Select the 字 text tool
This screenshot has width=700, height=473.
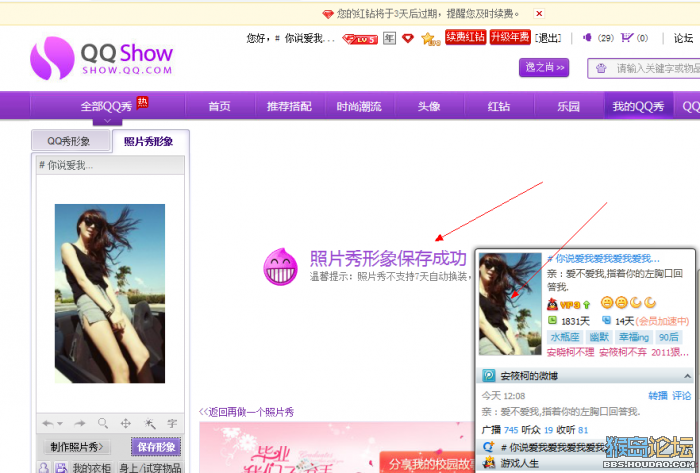172,423
